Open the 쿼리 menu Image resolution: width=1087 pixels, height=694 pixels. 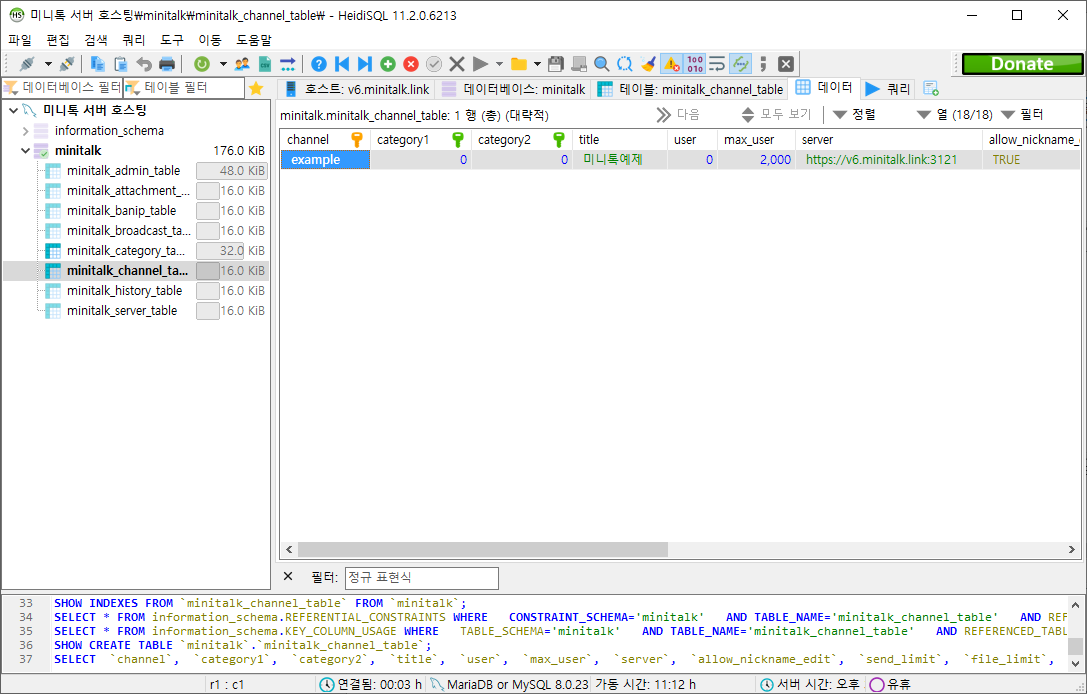pyautogui.click(x=134, y=40)
